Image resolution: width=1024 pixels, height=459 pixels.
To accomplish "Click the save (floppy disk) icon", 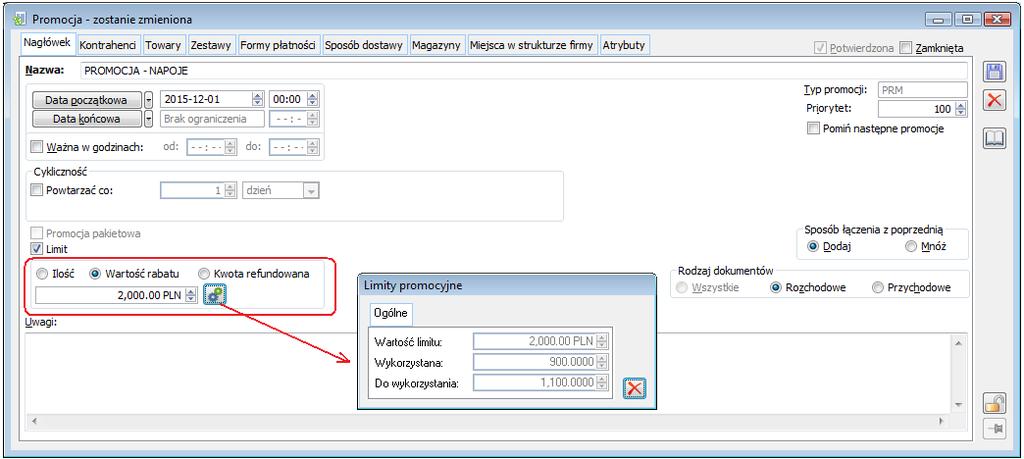I will (x=994, y=72).
